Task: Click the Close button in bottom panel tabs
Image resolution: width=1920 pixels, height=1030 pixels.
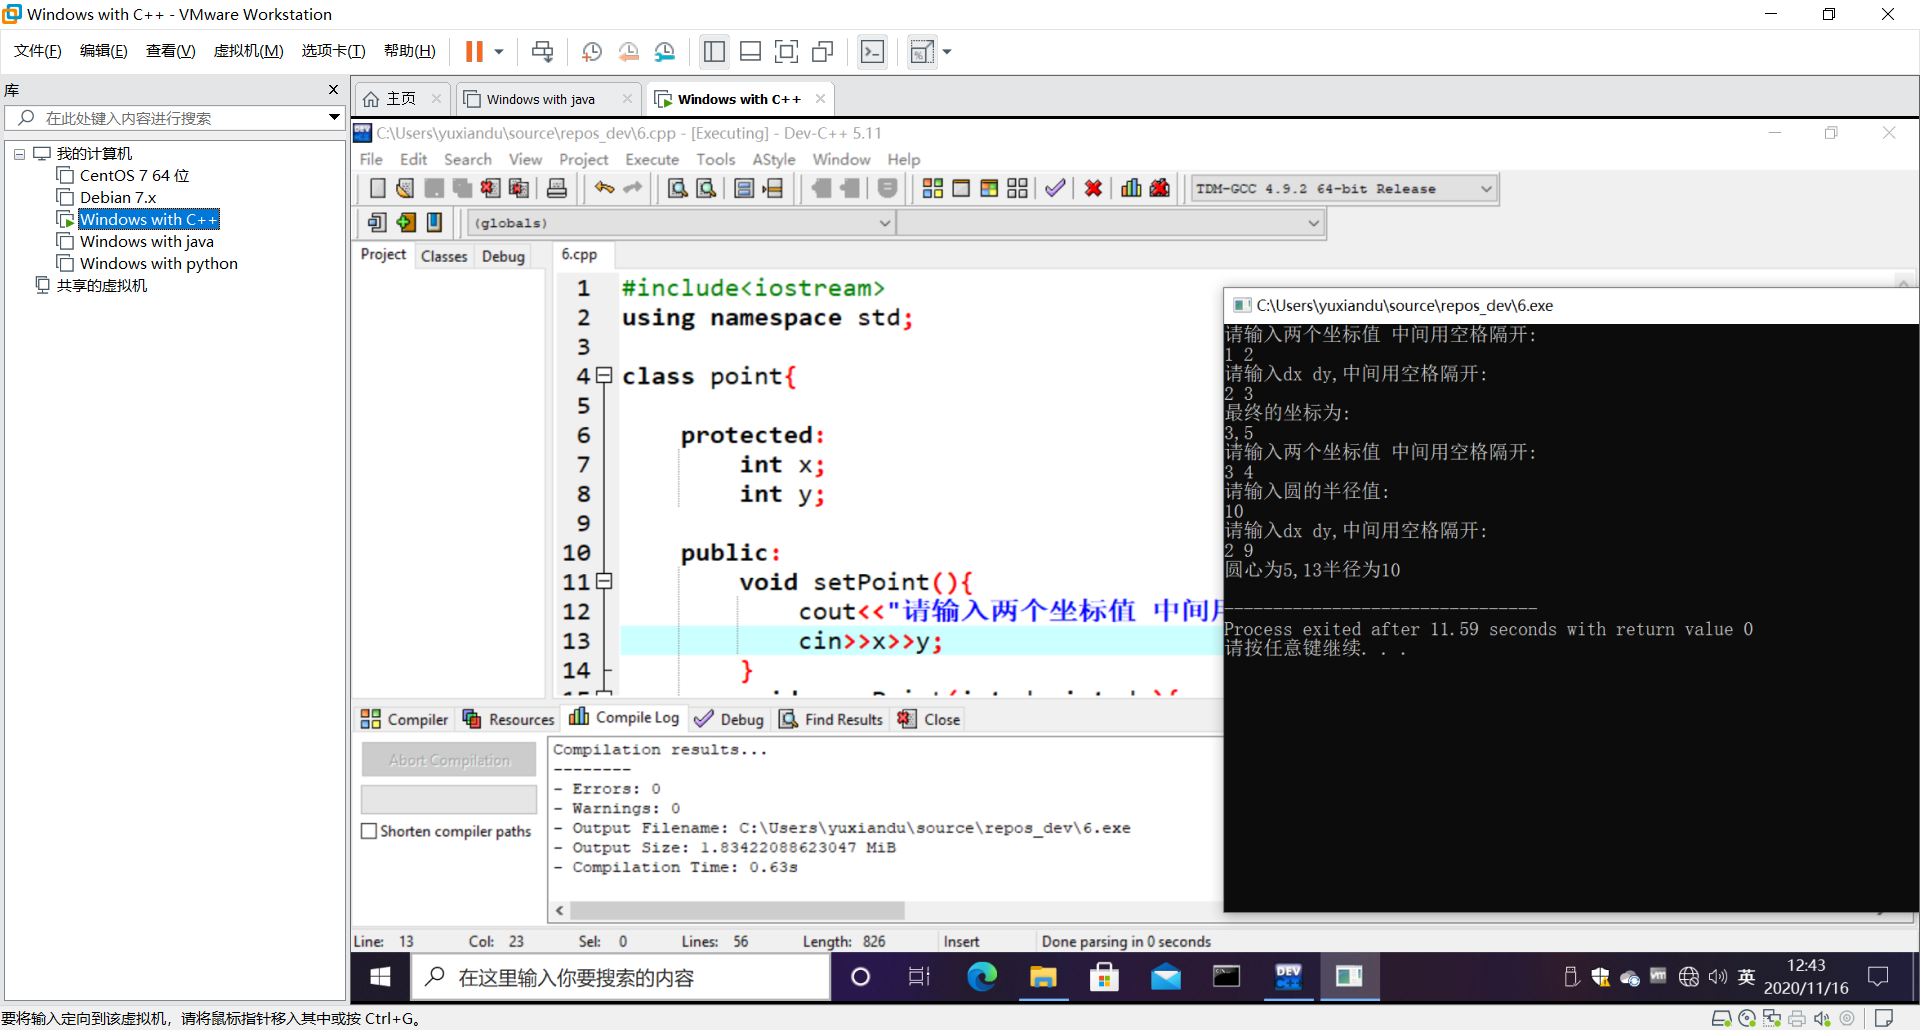Action: [x=929, y=719]
